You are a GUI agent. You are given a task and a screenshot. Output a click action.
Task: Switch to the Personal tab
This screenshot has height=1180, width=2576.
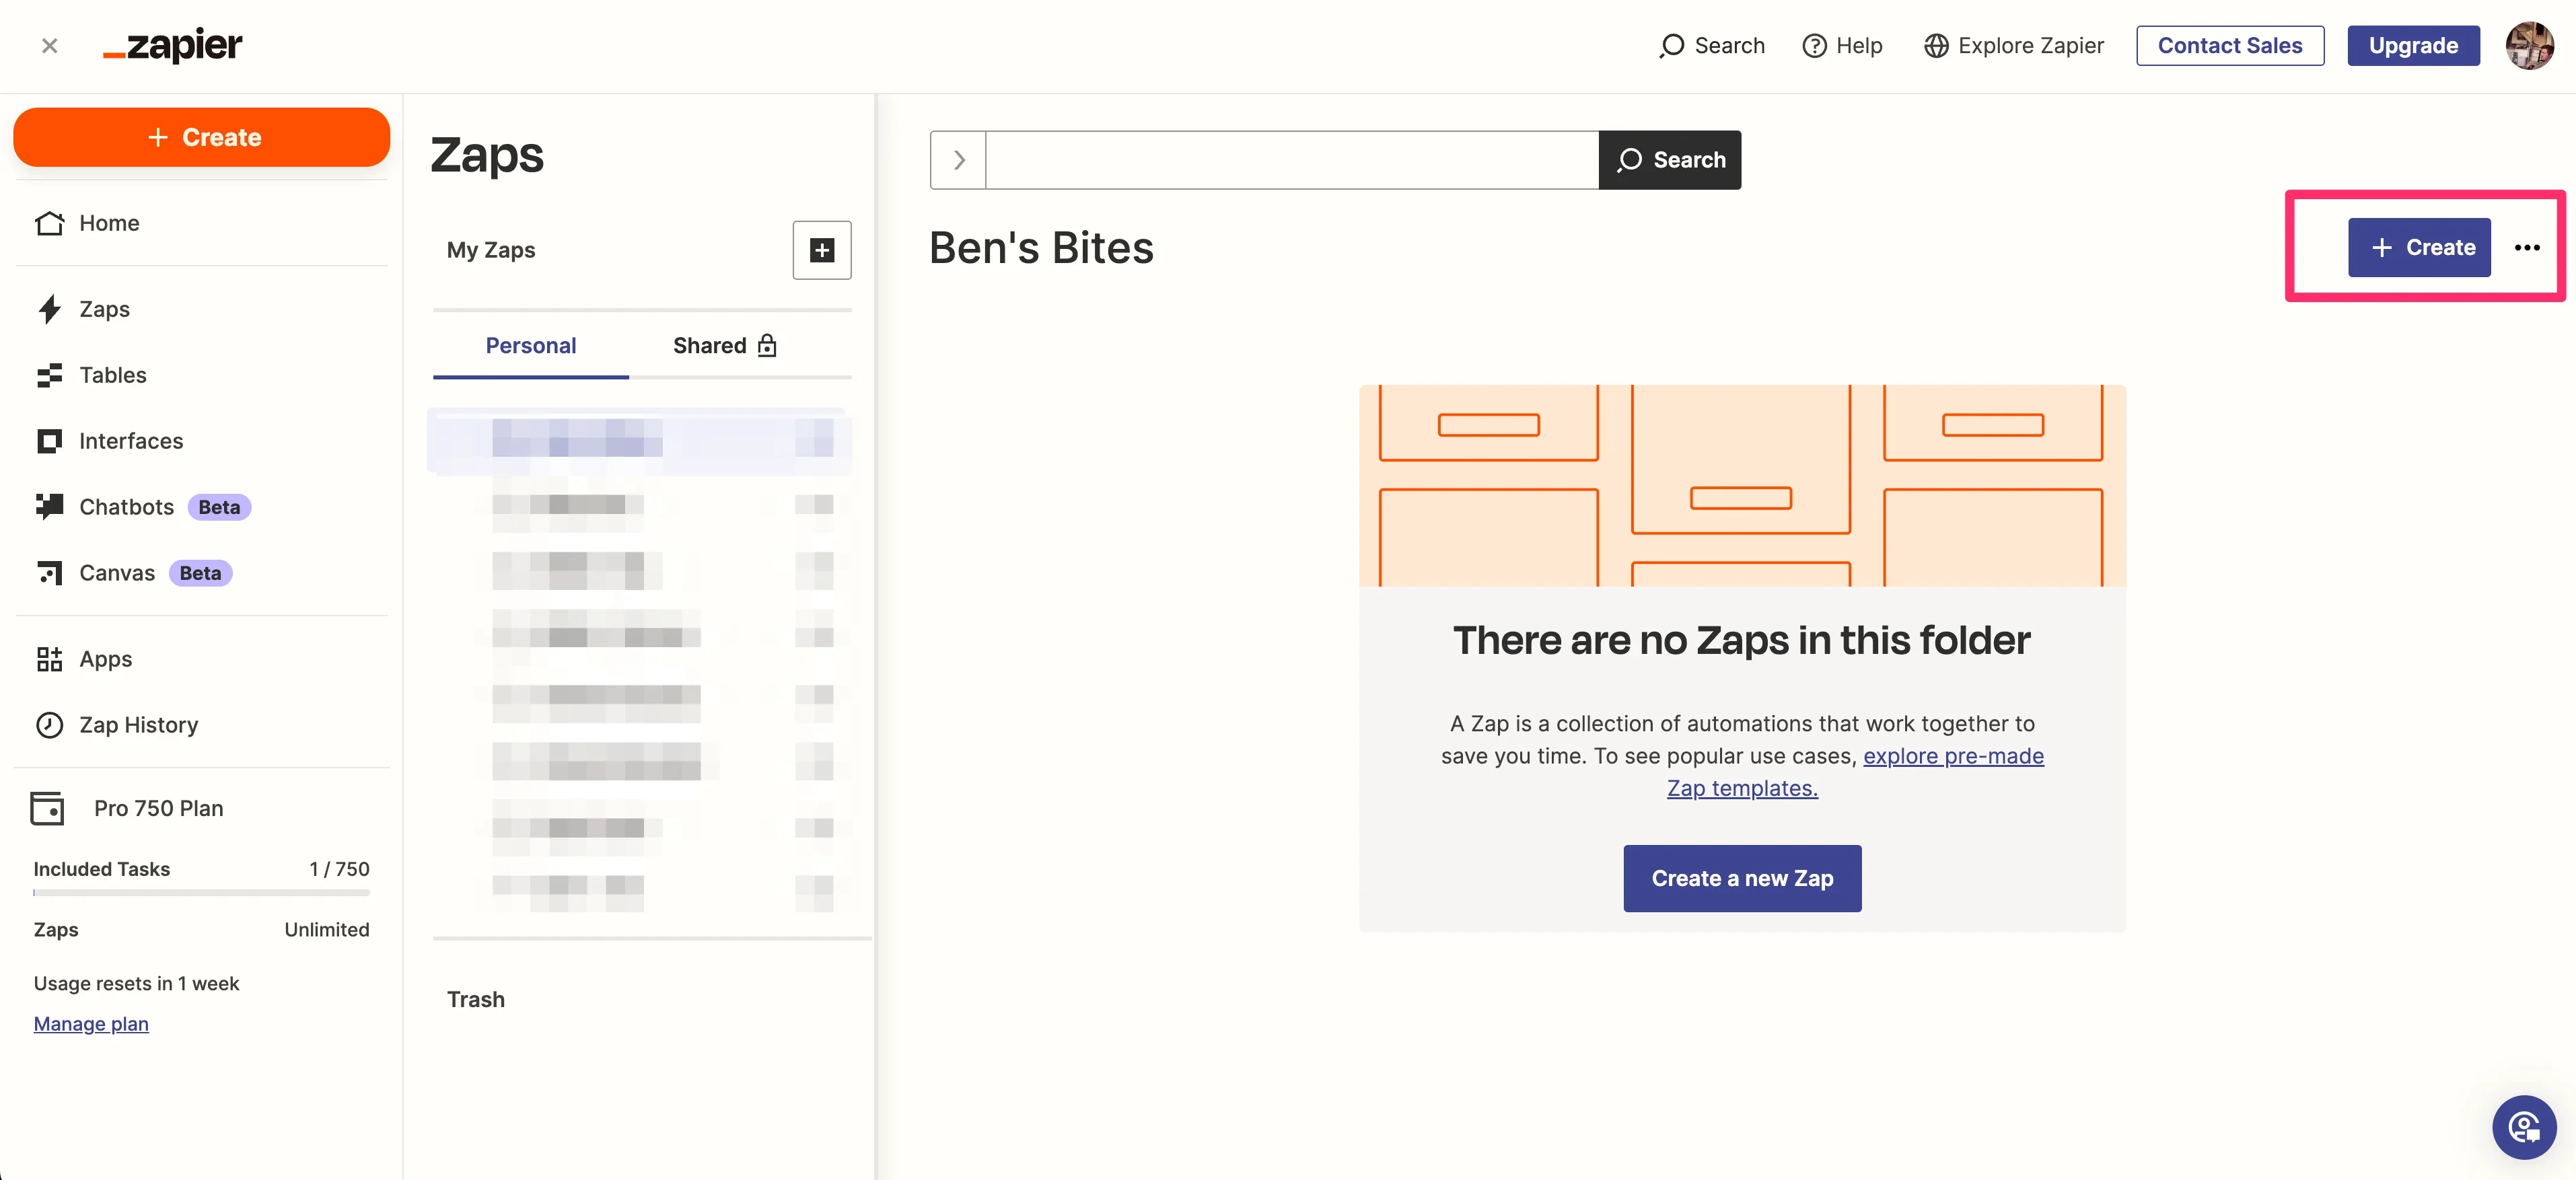(530, 346)
